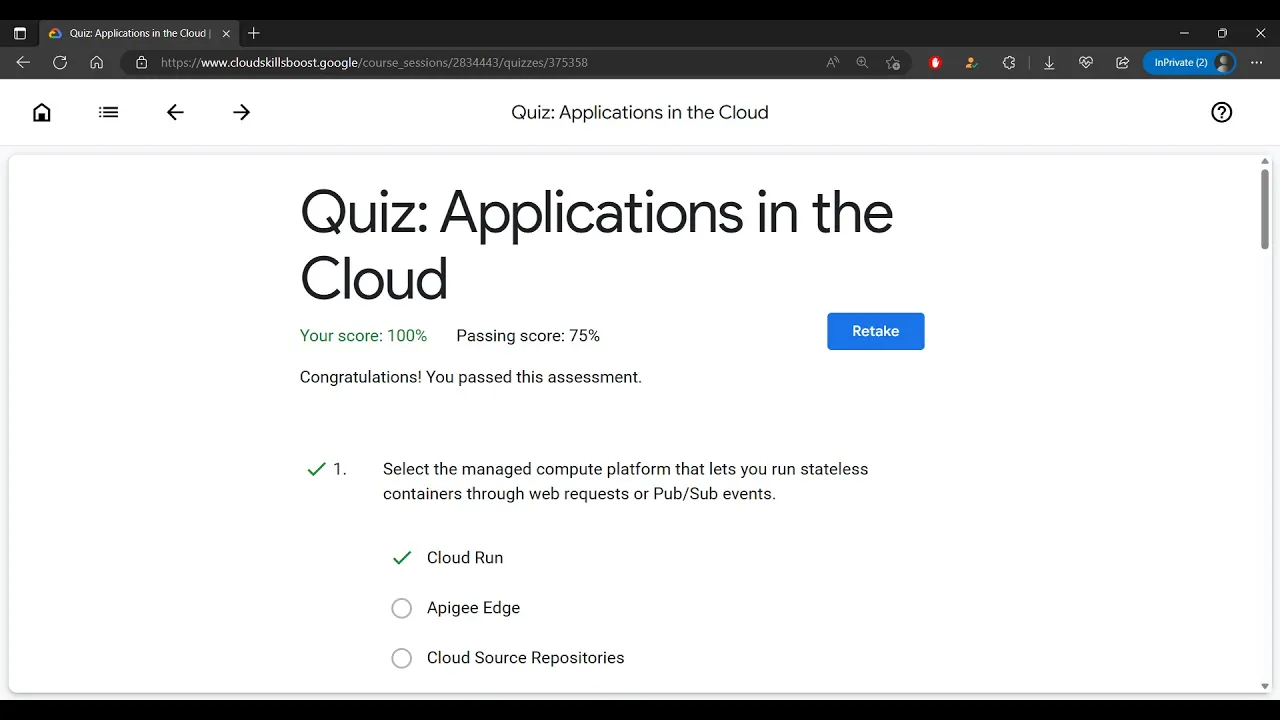The image size is (1280, 720).
Task: Open the tab actions menu icon
Action: (19, 33)
